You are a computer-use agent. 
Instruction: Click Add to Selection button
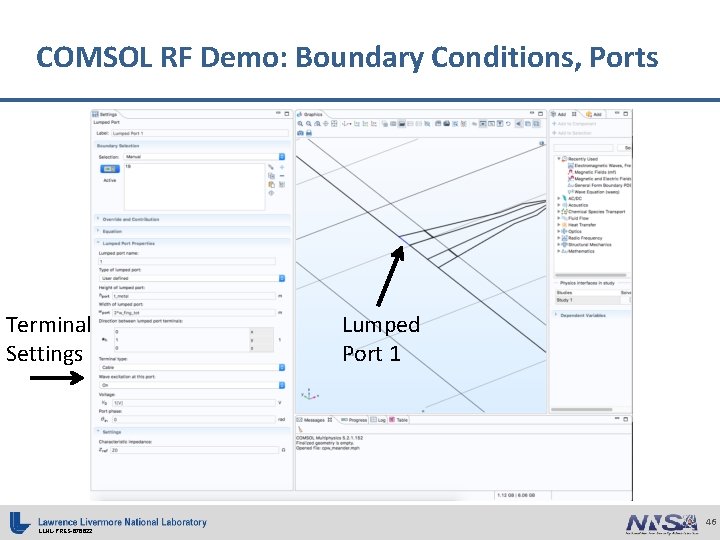tap(572, 133)
